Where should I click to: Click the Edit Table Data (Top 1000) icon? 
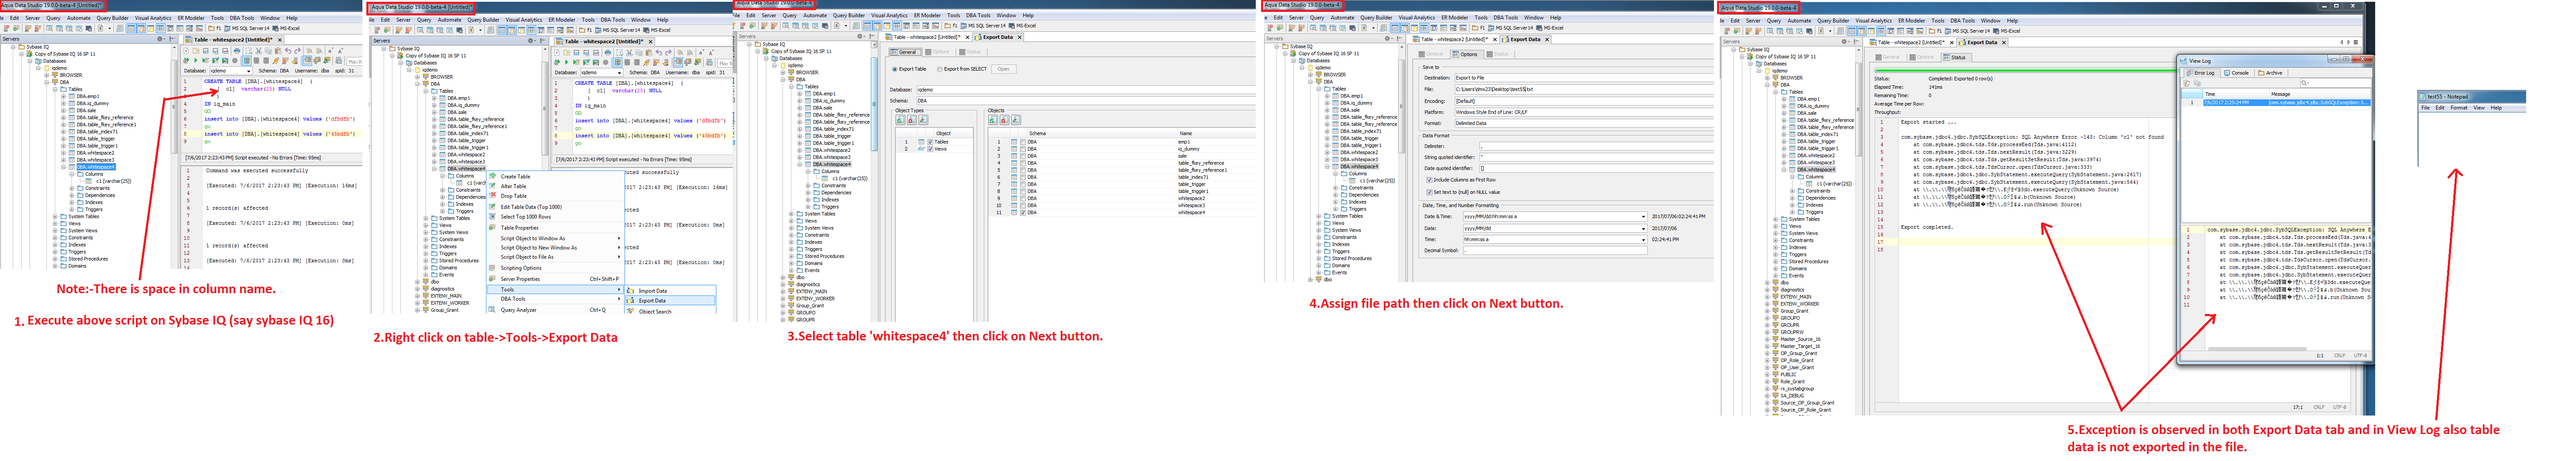(493, 207)
